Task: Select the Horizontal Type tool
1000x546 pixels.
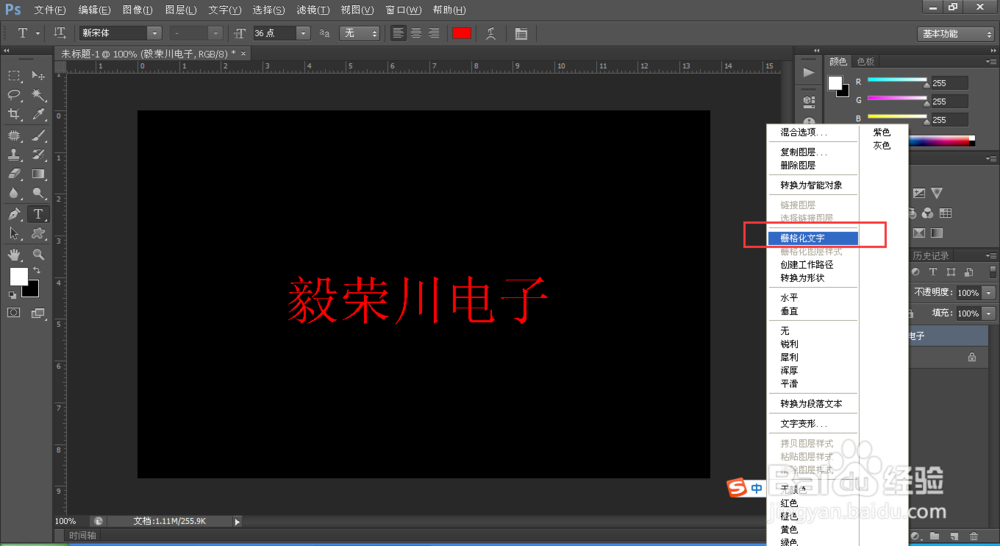Action: click(x=38, y=214)
